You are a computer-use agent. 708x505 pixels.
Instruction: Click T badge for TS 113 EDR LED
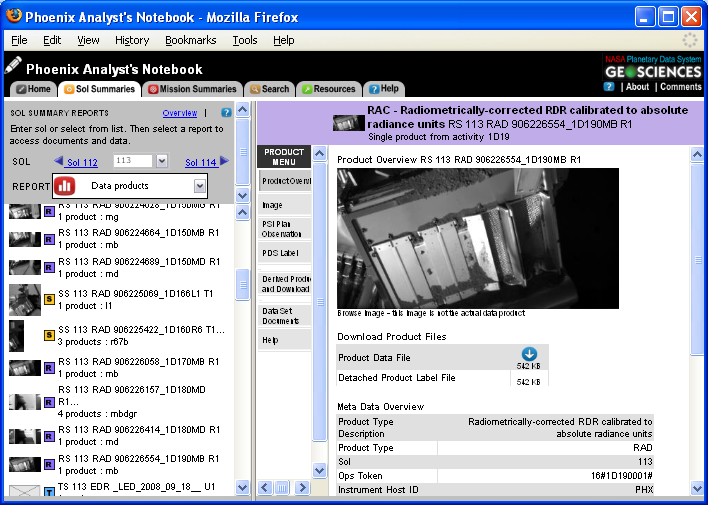[x=49, y=491]
